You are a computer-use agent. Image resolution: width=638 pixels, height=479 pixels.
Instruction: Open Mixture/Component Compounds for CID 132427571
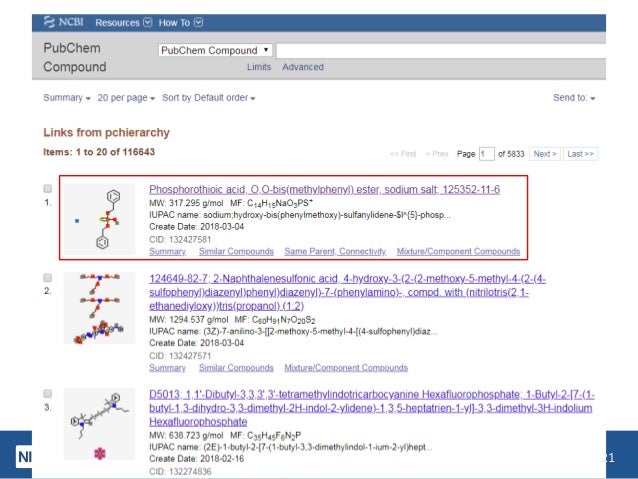coord(346,367)
